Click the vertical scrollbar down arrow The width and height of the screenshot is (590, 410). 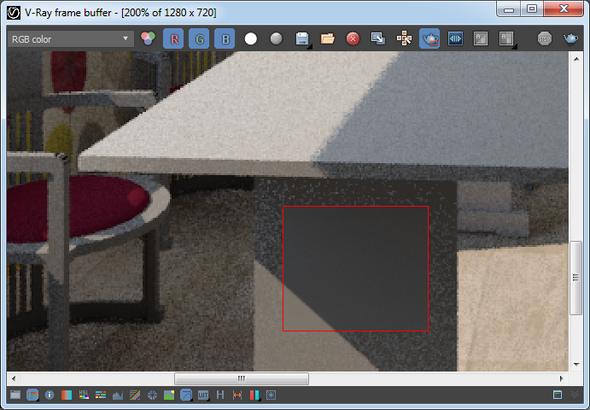(576, 364)
